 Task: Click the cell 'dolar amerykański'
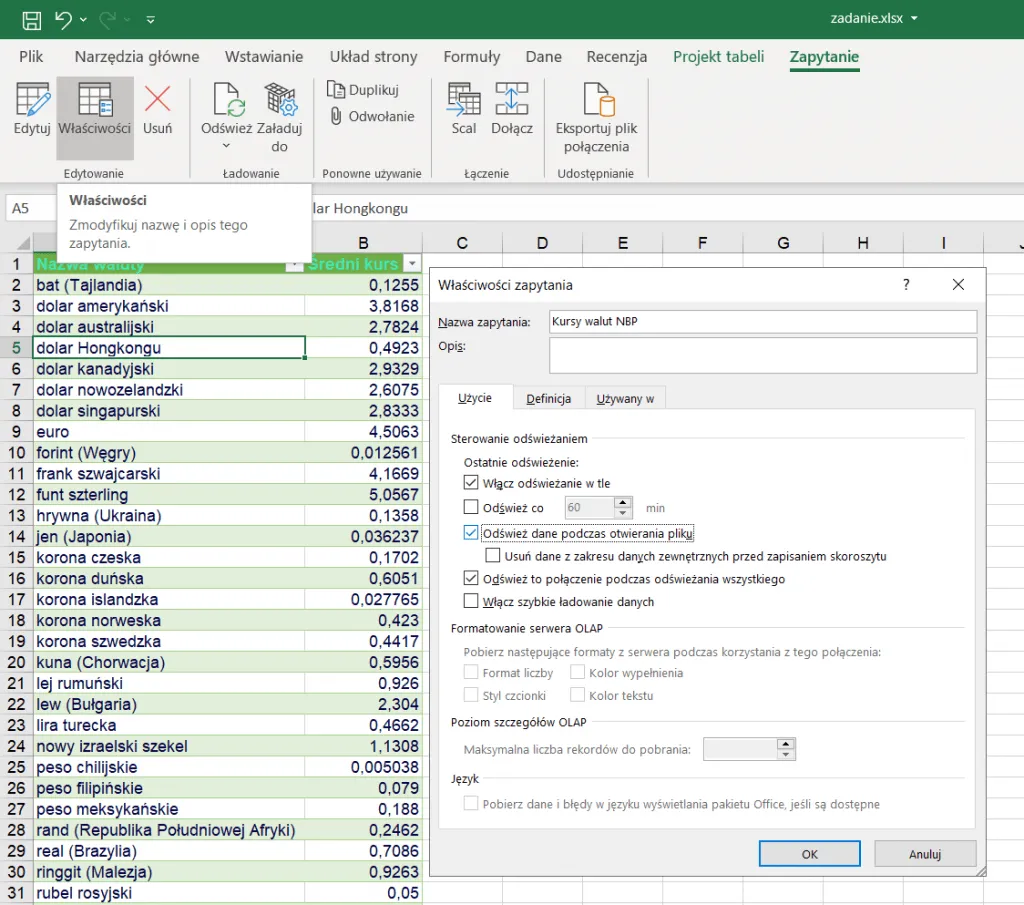168,306
